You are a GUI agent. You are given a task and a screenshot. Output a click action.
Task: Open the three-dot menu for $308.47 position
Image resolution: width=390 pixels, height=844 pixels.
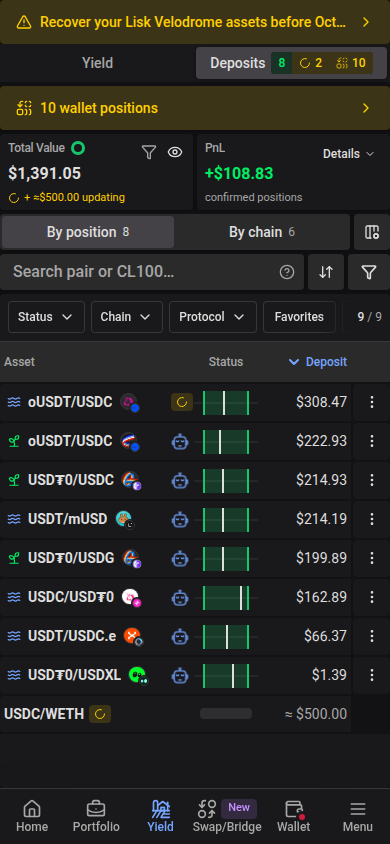click(x=371, y=402)
